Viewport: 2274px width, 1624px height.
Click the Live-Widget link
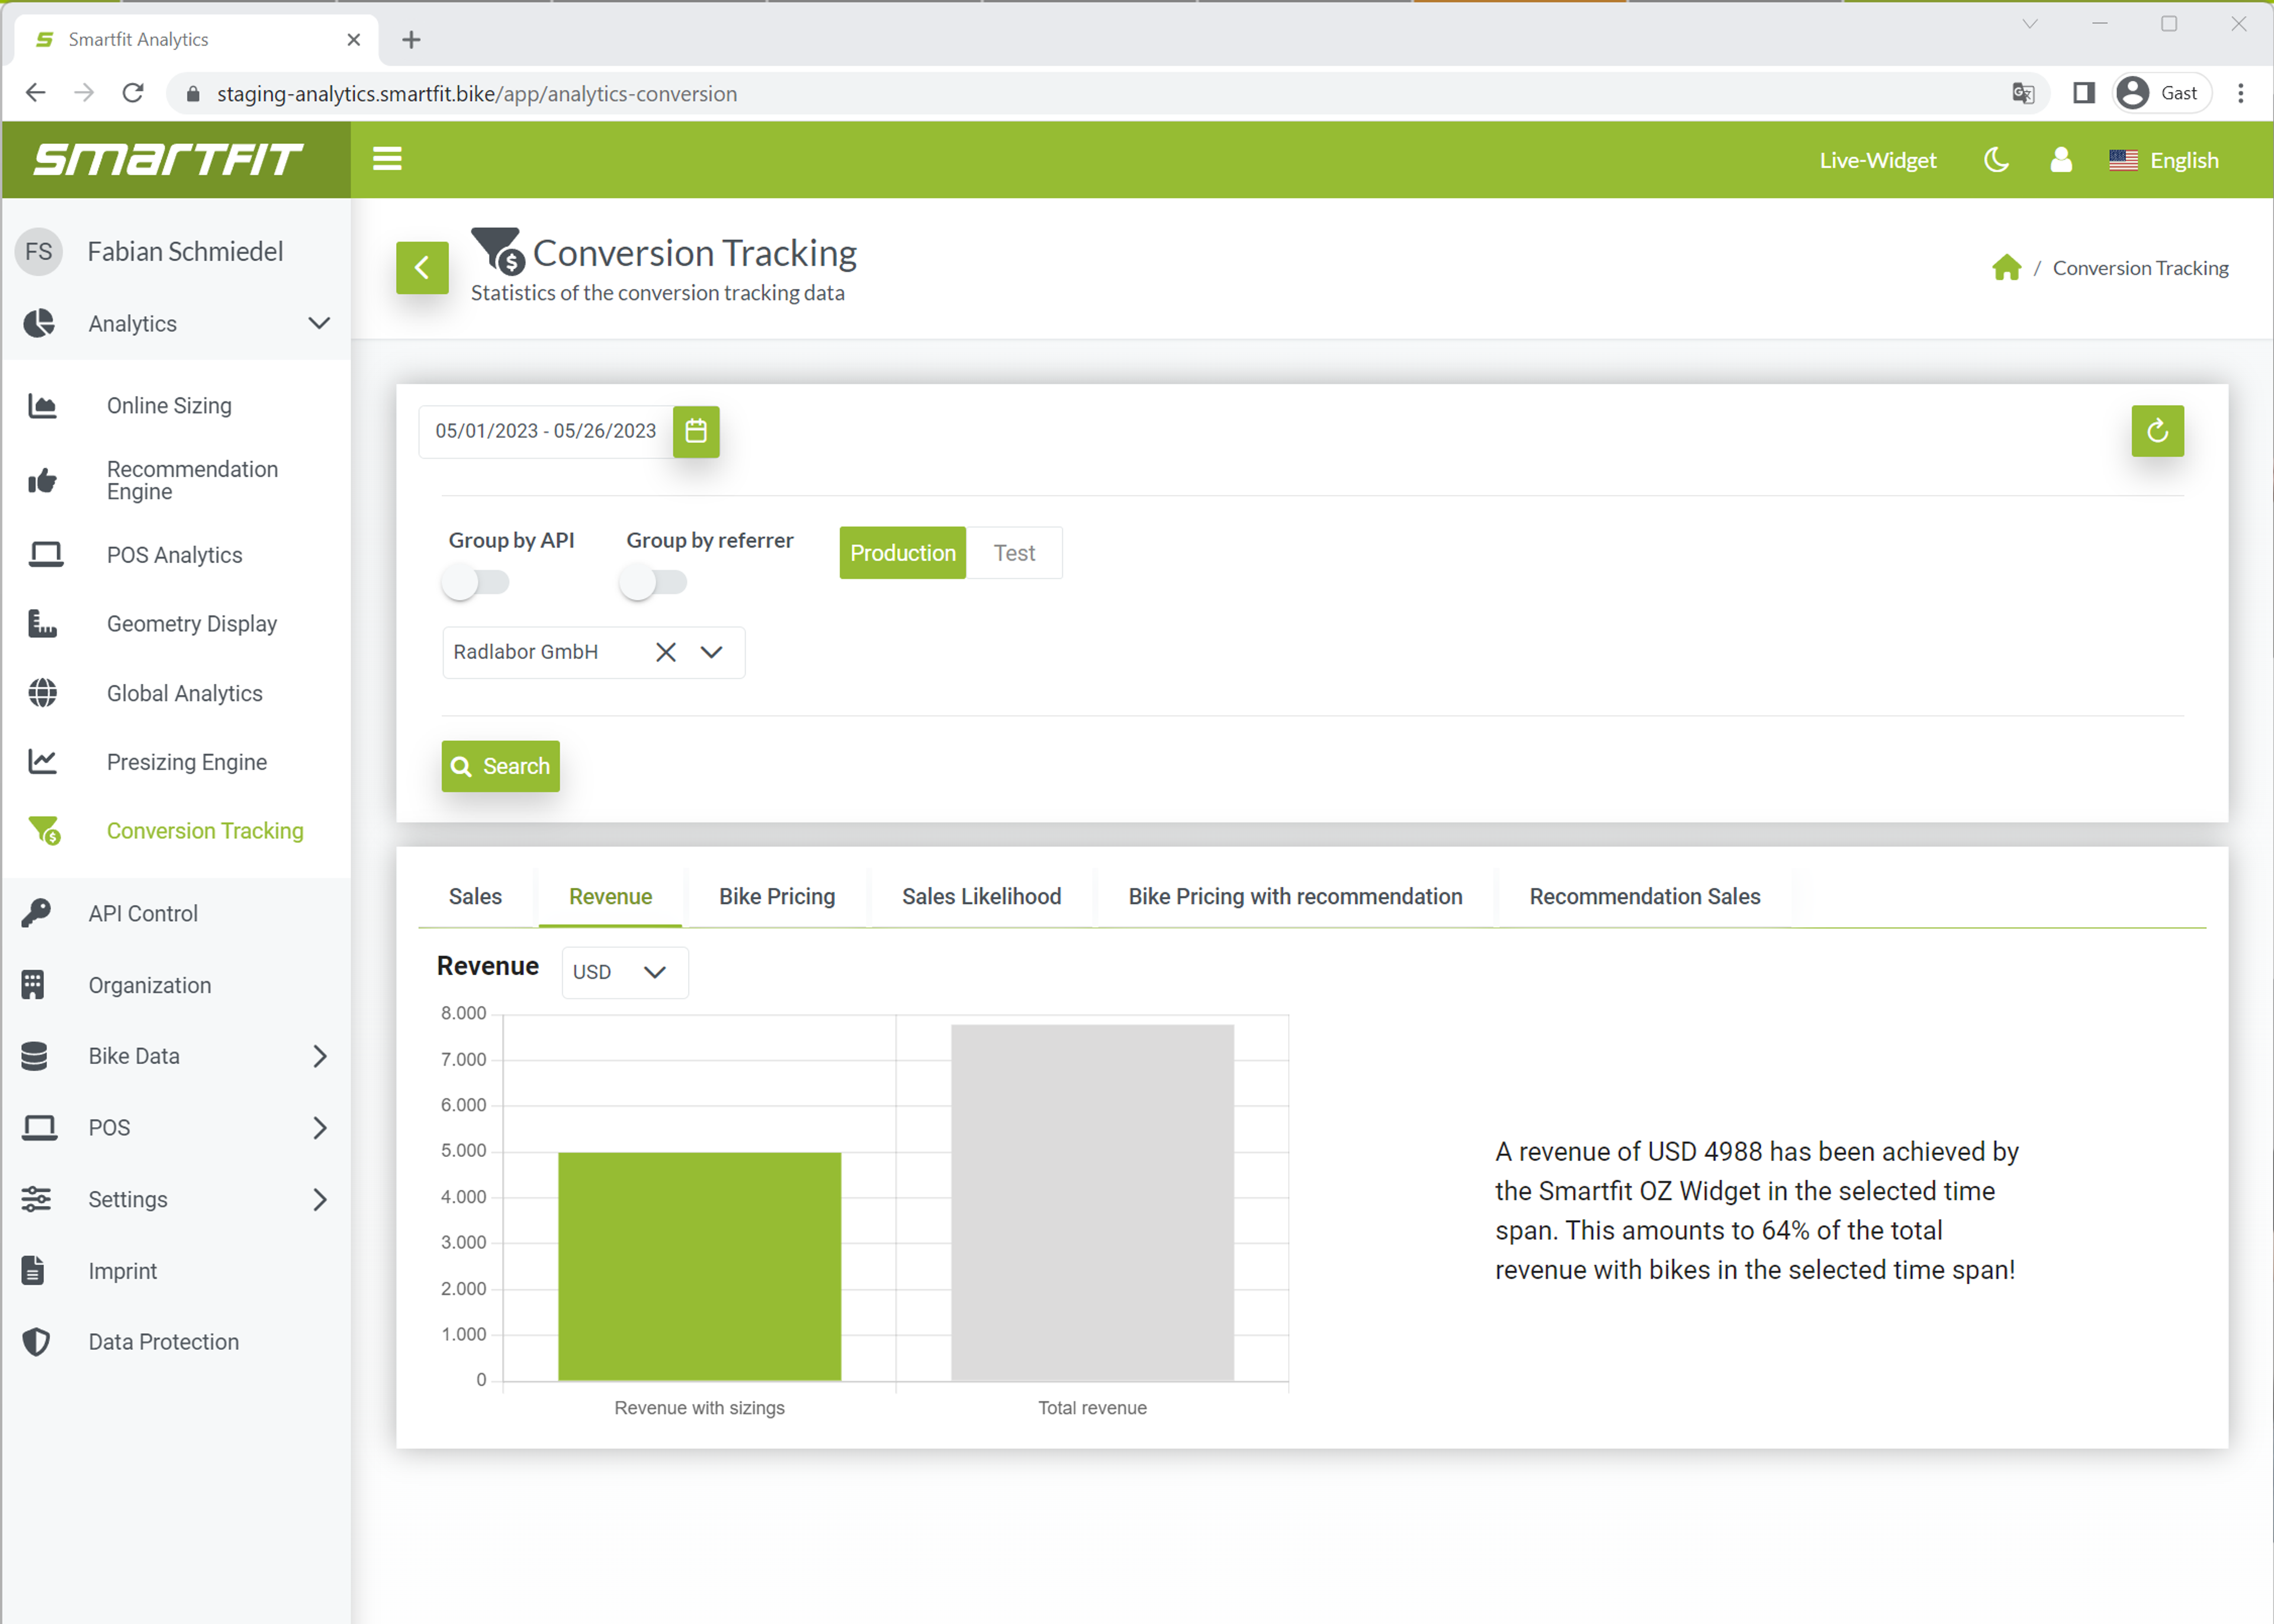(1877, 160)
